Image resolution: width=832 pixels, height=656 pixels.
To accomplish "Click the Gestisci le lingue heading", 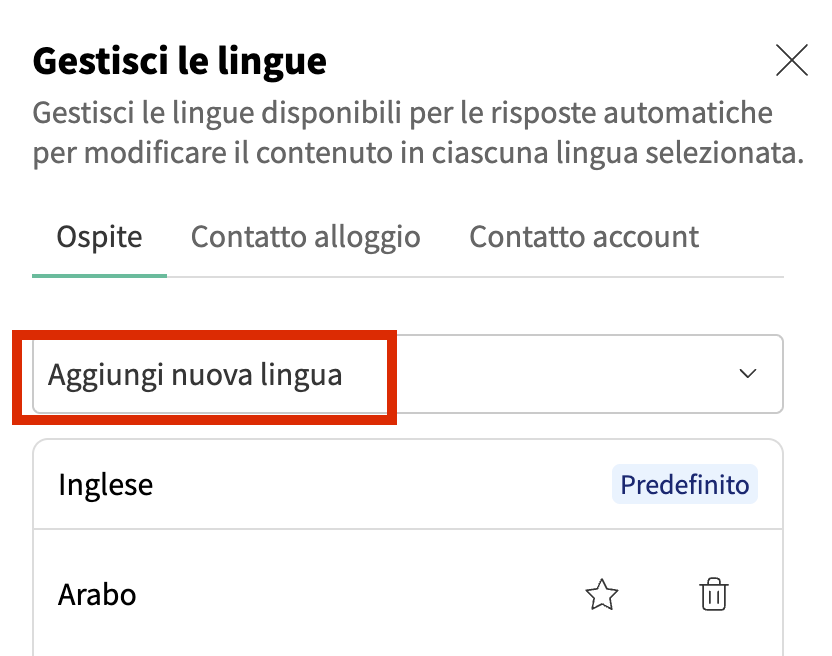I will click(179, 61).
